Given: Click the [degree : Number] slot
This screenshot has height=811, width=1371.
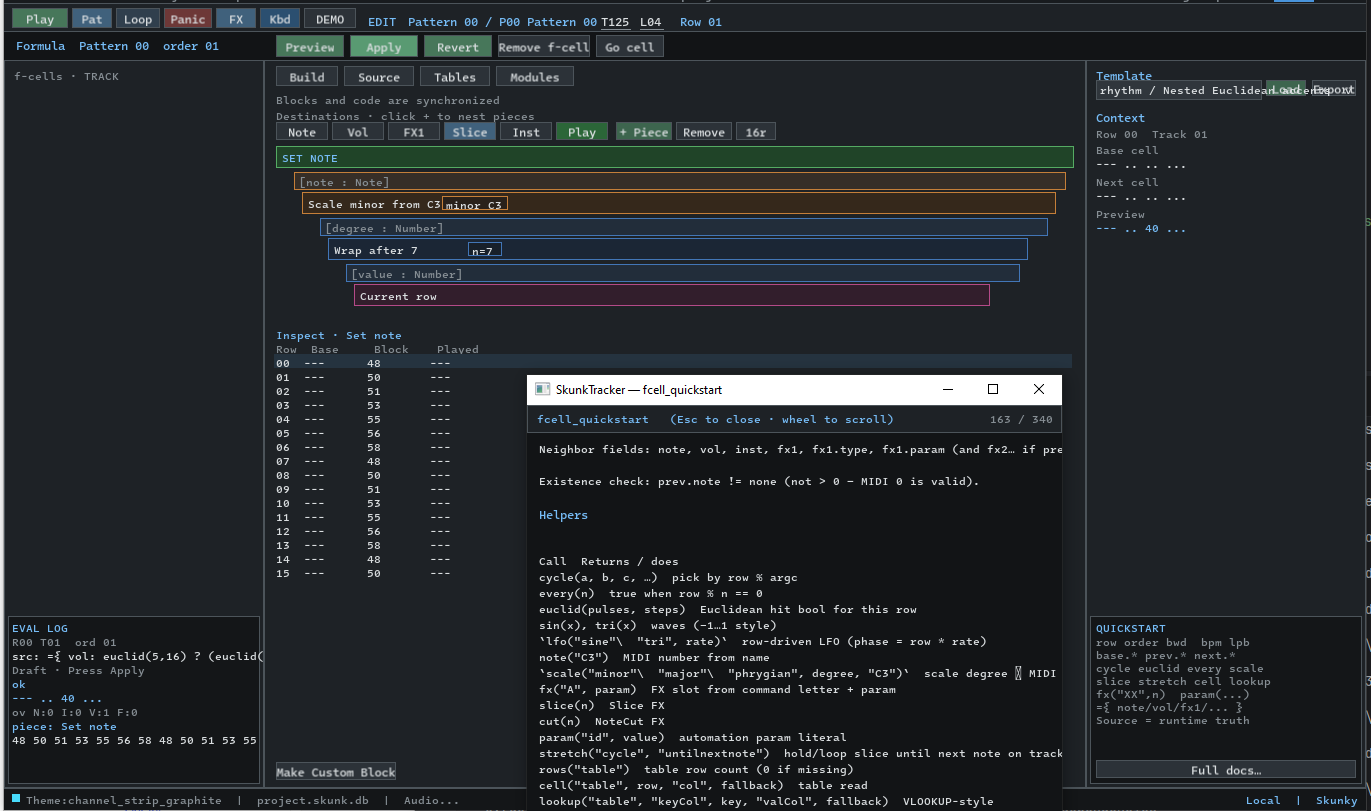Looking at the screenshot, I should (684, 228).
